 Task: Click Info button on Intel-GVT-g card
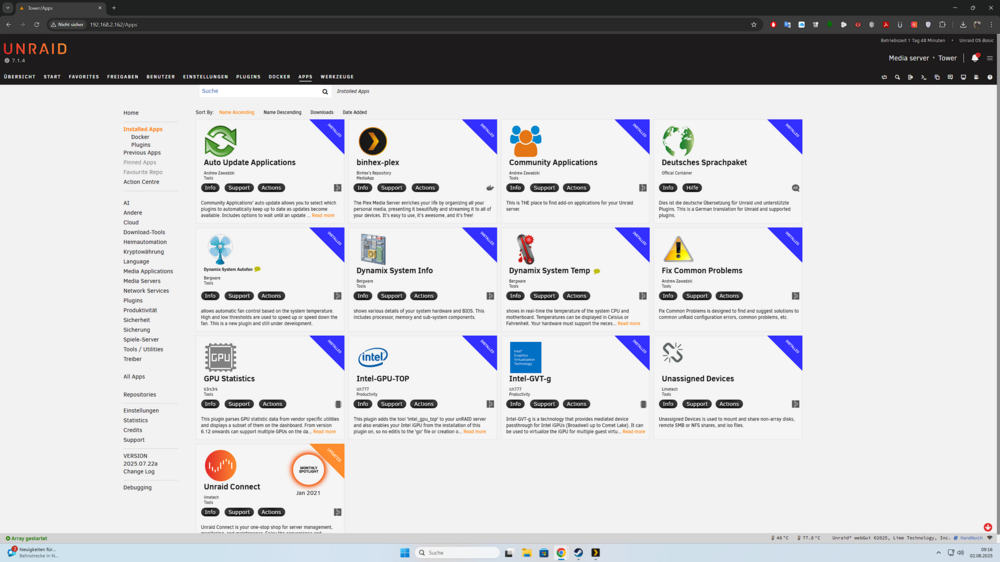pos(515,404)
